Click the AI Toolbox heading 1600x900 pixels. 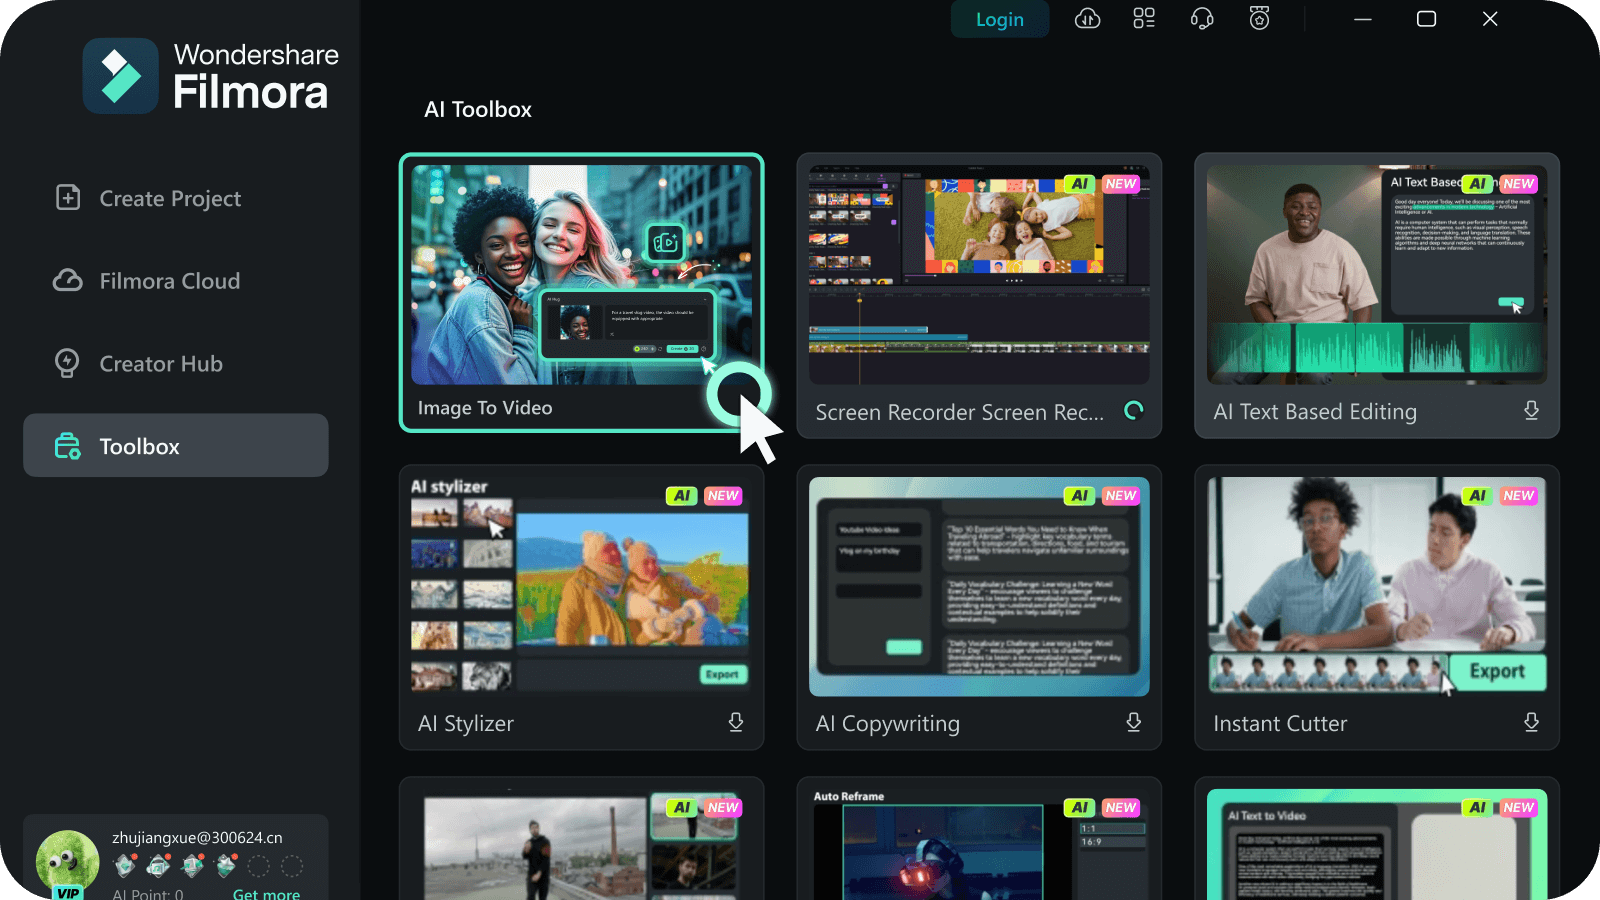pyautogui.click(x=478, y=109)
